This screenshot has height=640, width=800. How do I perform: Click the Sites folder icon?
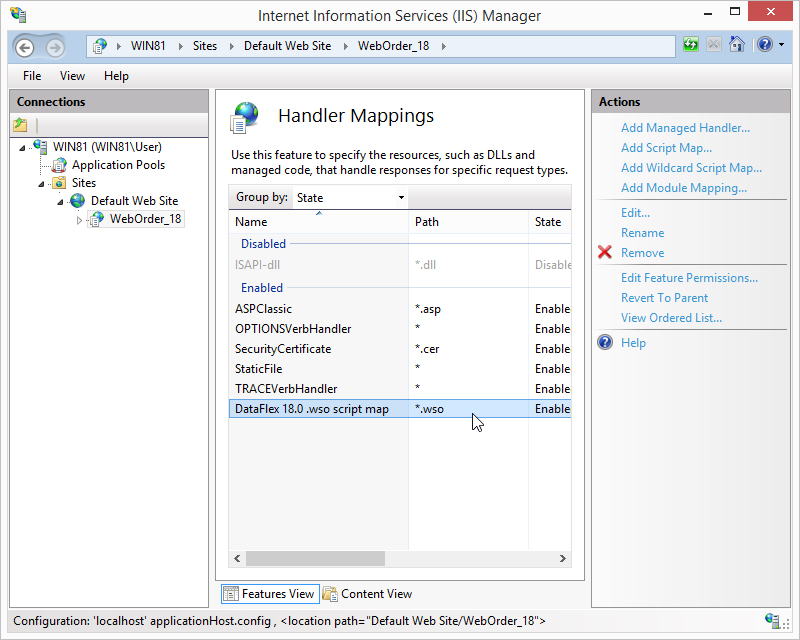[x=59, y=183]
